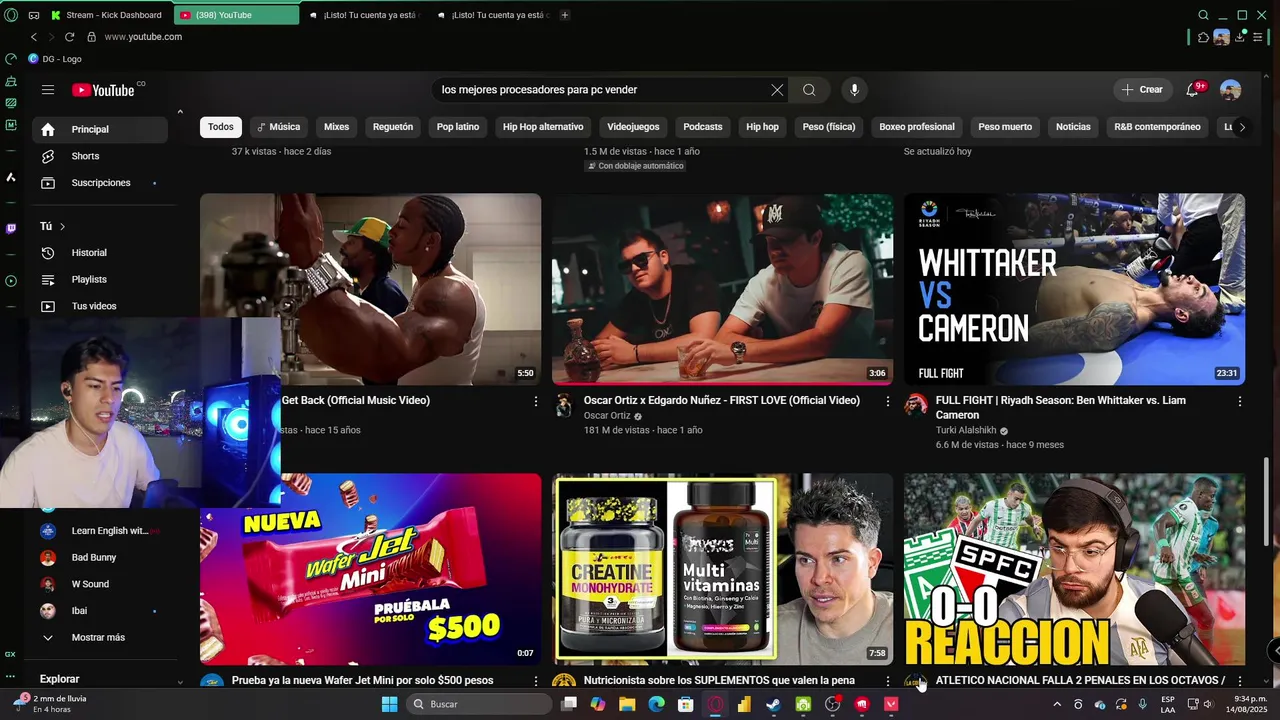Select the Música filter chip
This screenshot has height=720, width=1280.
[278, 127]
